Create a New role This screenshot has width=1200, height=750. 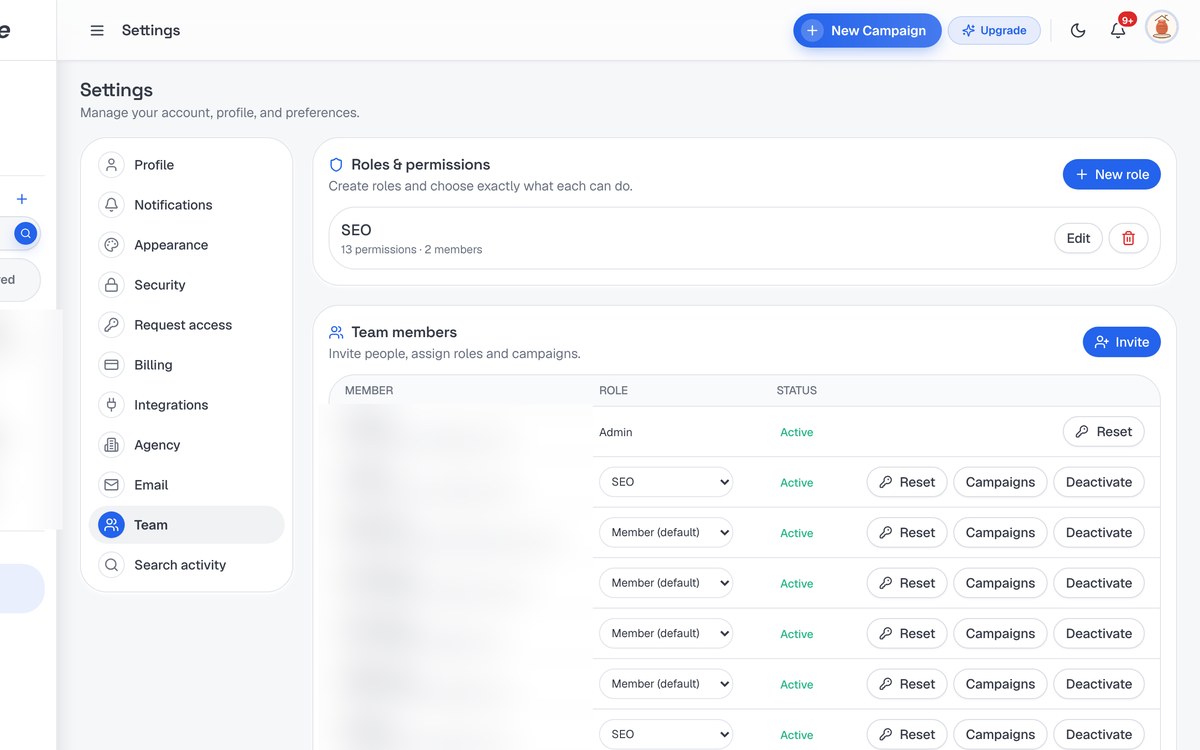coord(1111,174)
